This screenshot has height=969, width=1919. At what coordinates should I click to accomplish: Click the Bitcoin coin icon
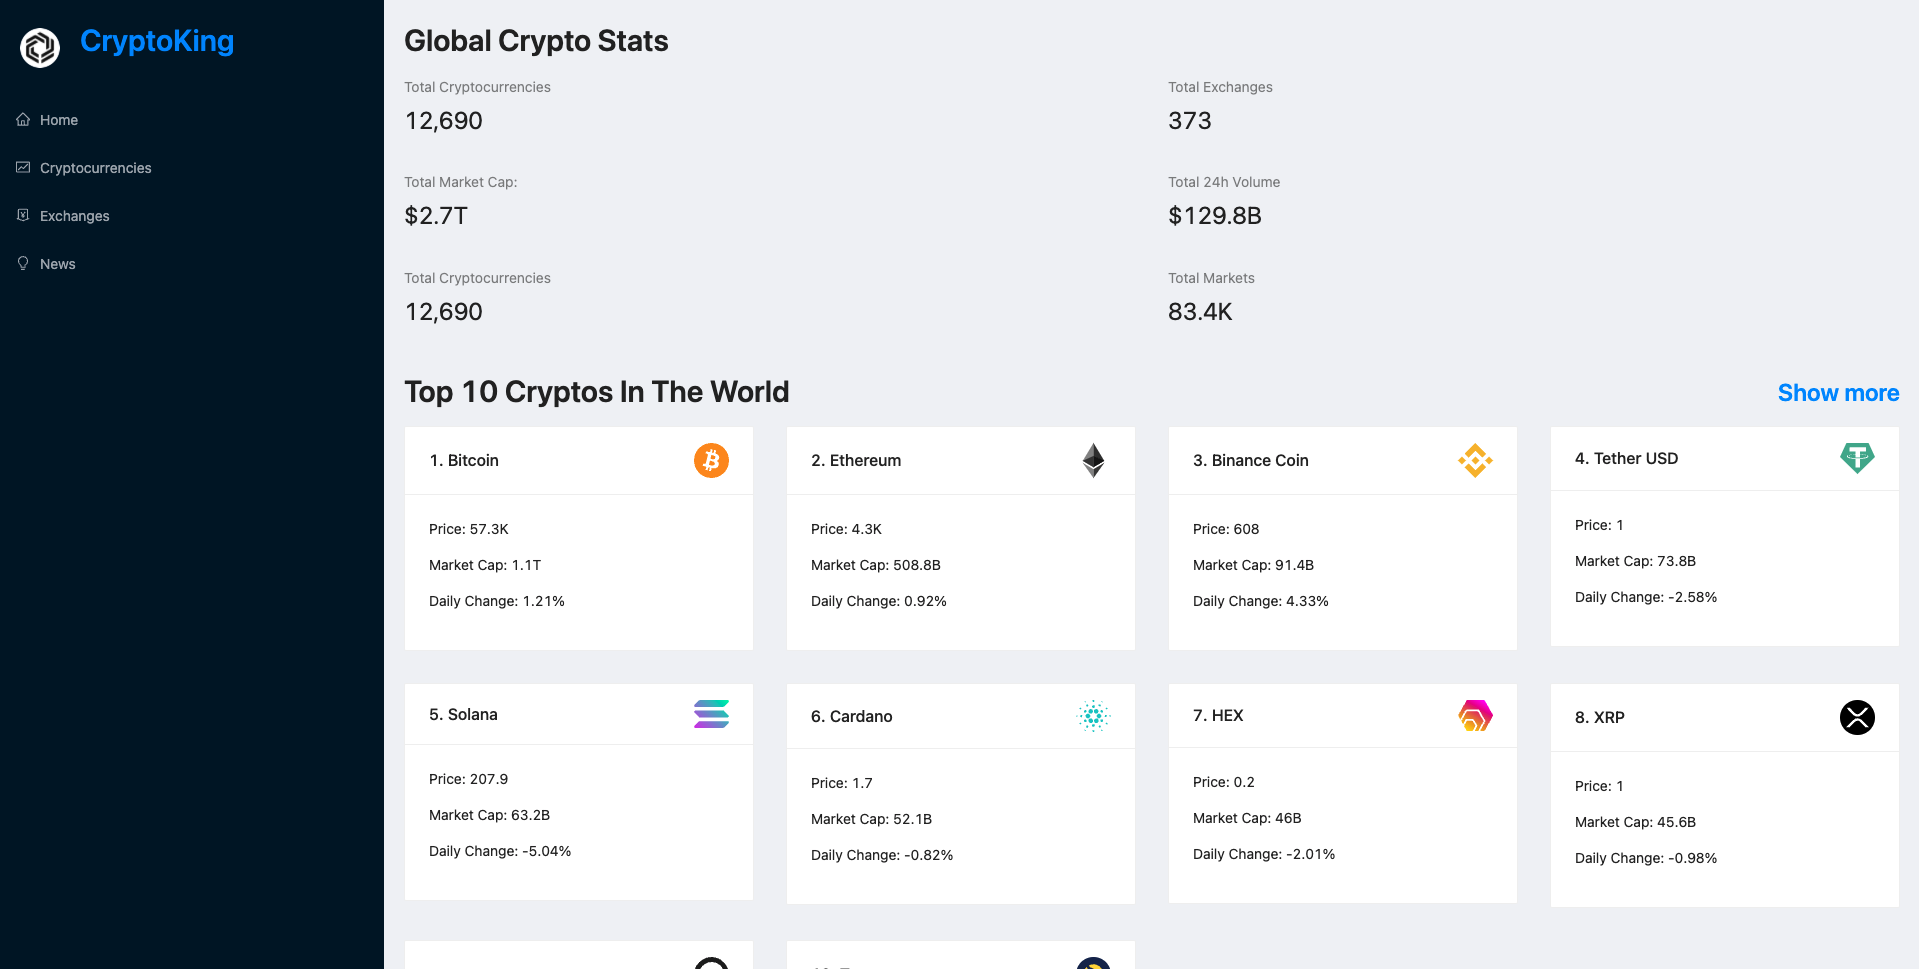click(711, 460)
